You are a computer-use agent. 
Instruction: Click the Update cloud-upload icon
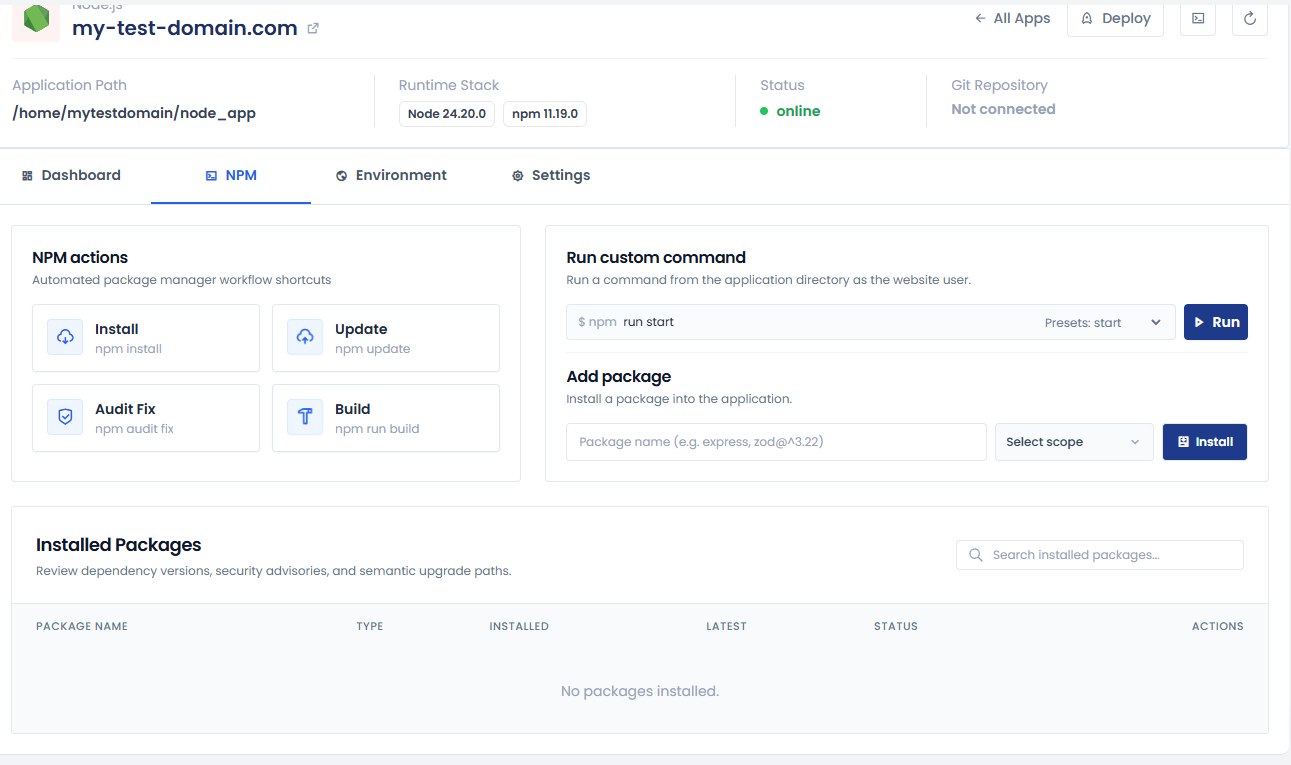pyautogui.click(x=305, y=337)
